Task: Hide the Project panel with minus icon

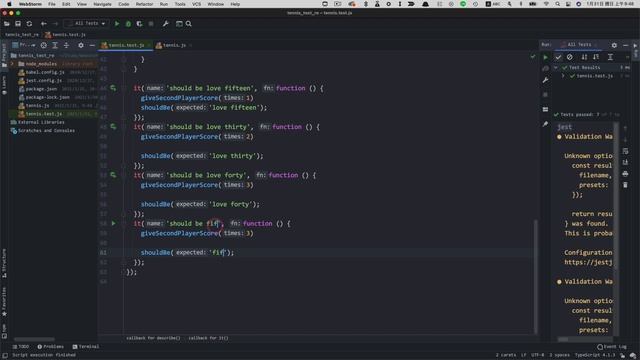Action: [x=92, y=45]
